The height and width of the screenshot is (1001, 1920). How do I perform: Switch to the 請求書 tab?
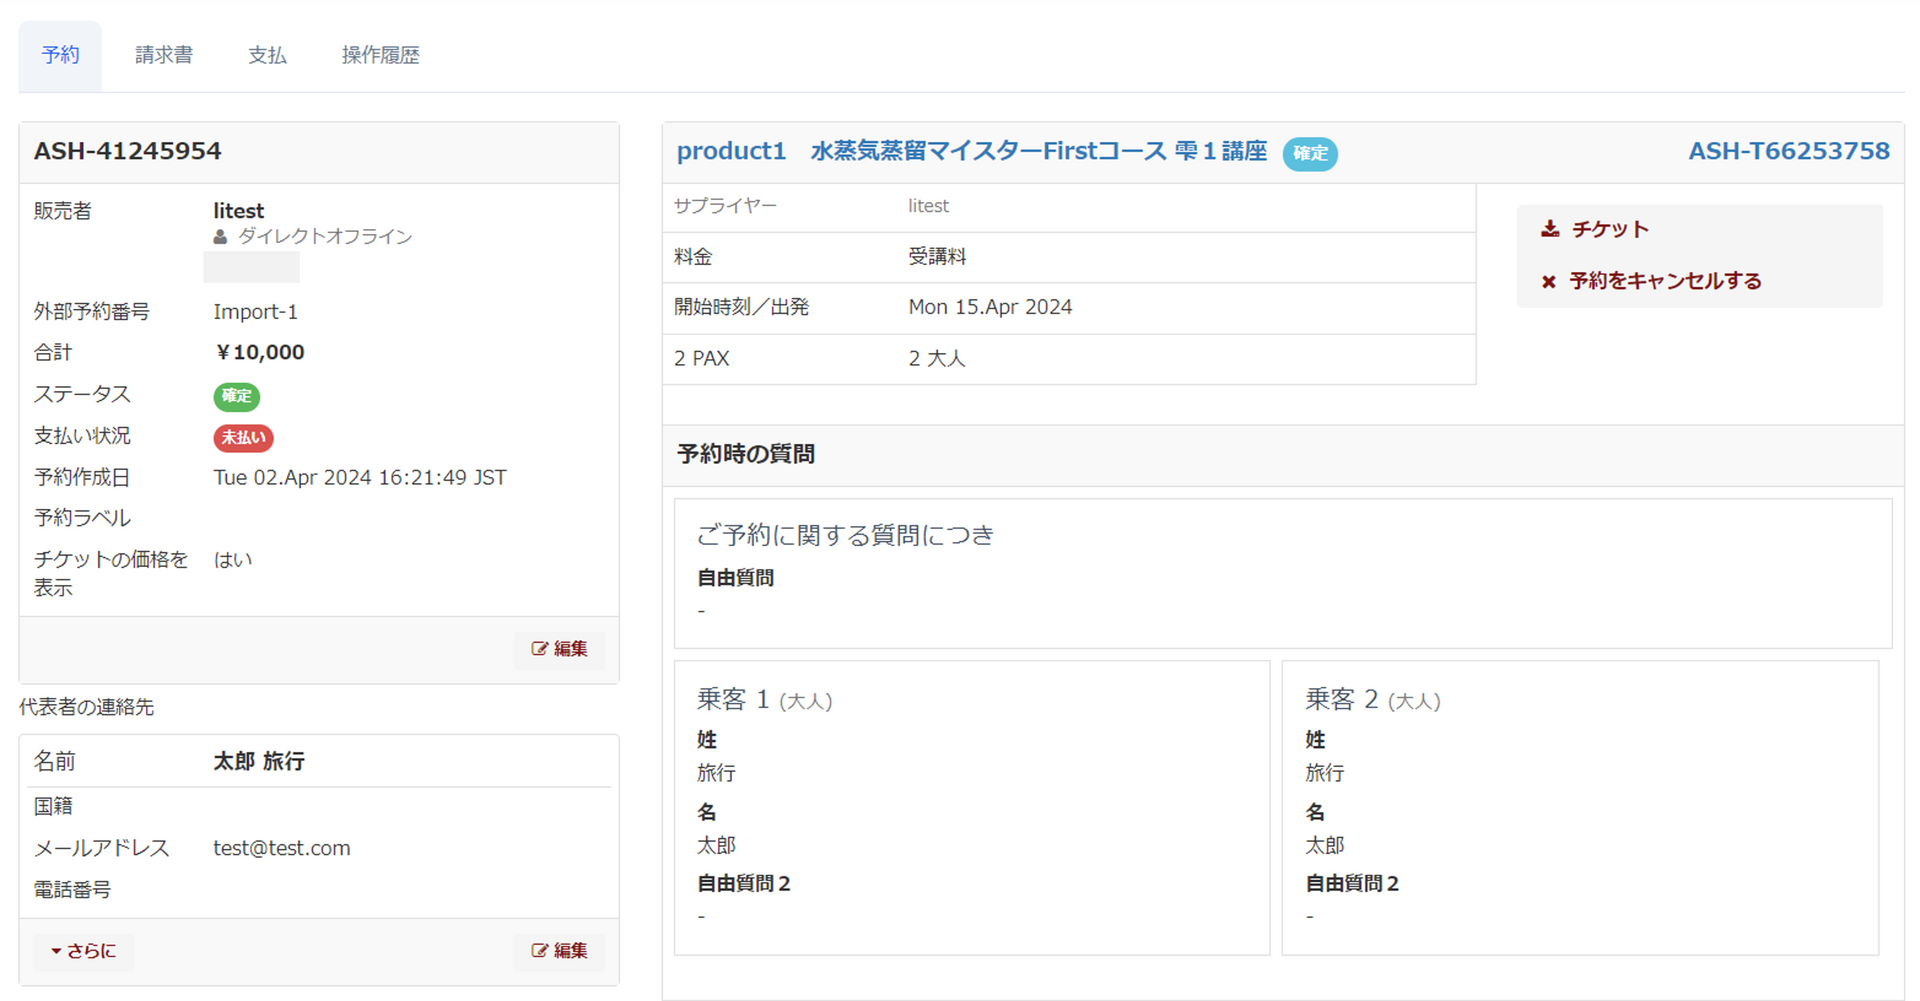164,55
